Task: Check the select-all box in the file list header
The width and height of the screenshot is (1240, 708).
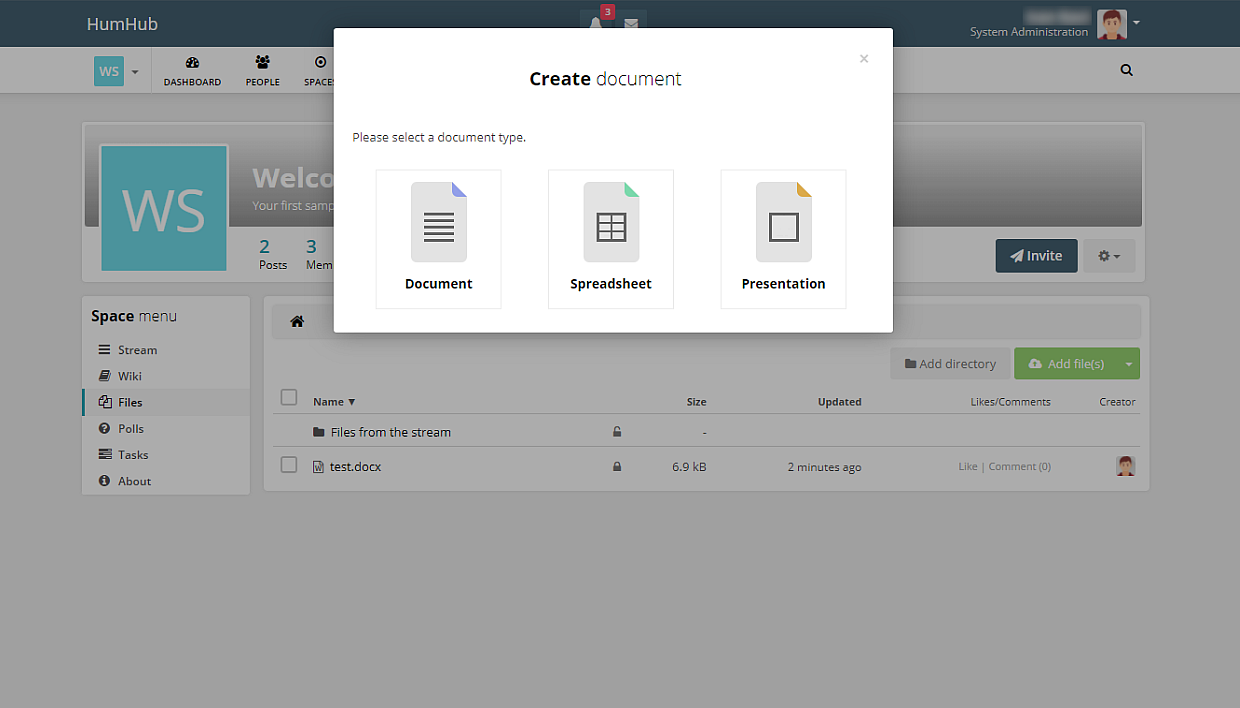Action: (x=289, y=397)
